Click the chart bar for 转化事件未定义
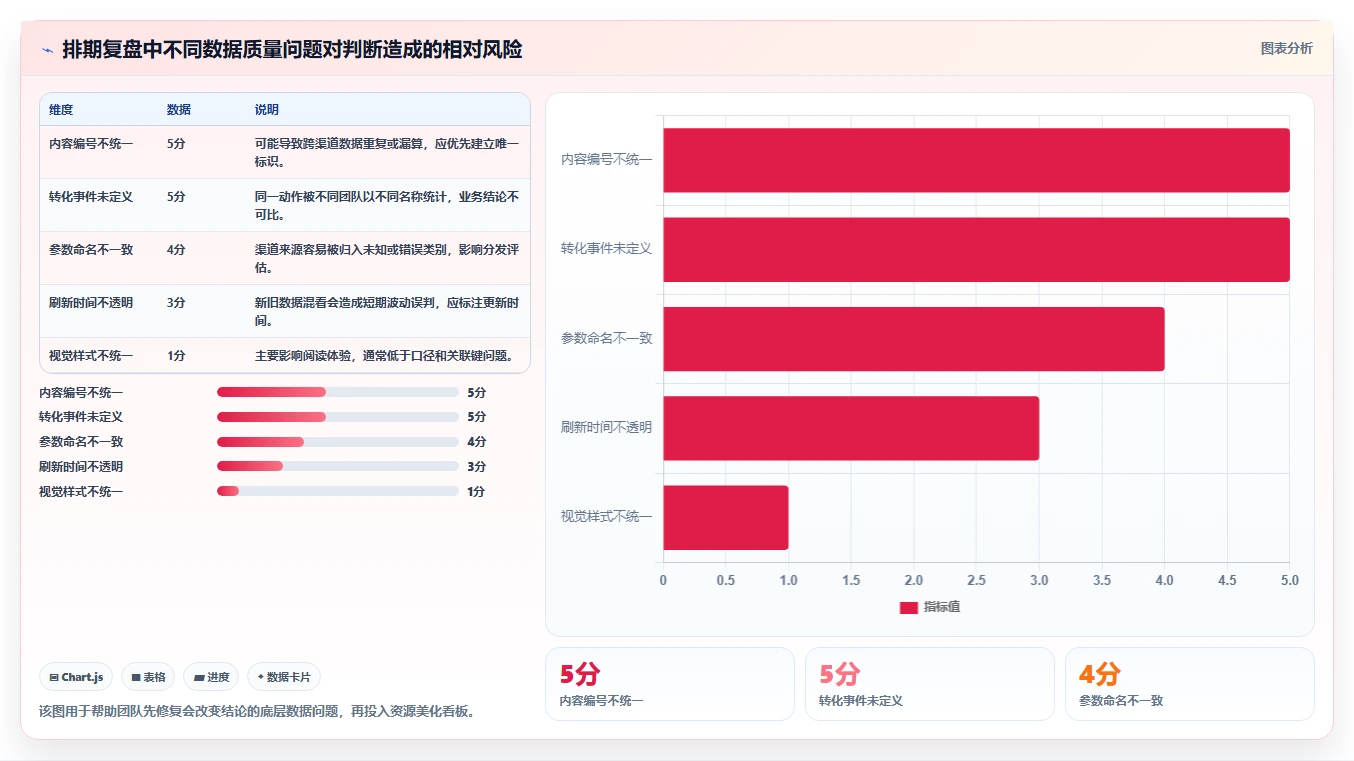 976,249
